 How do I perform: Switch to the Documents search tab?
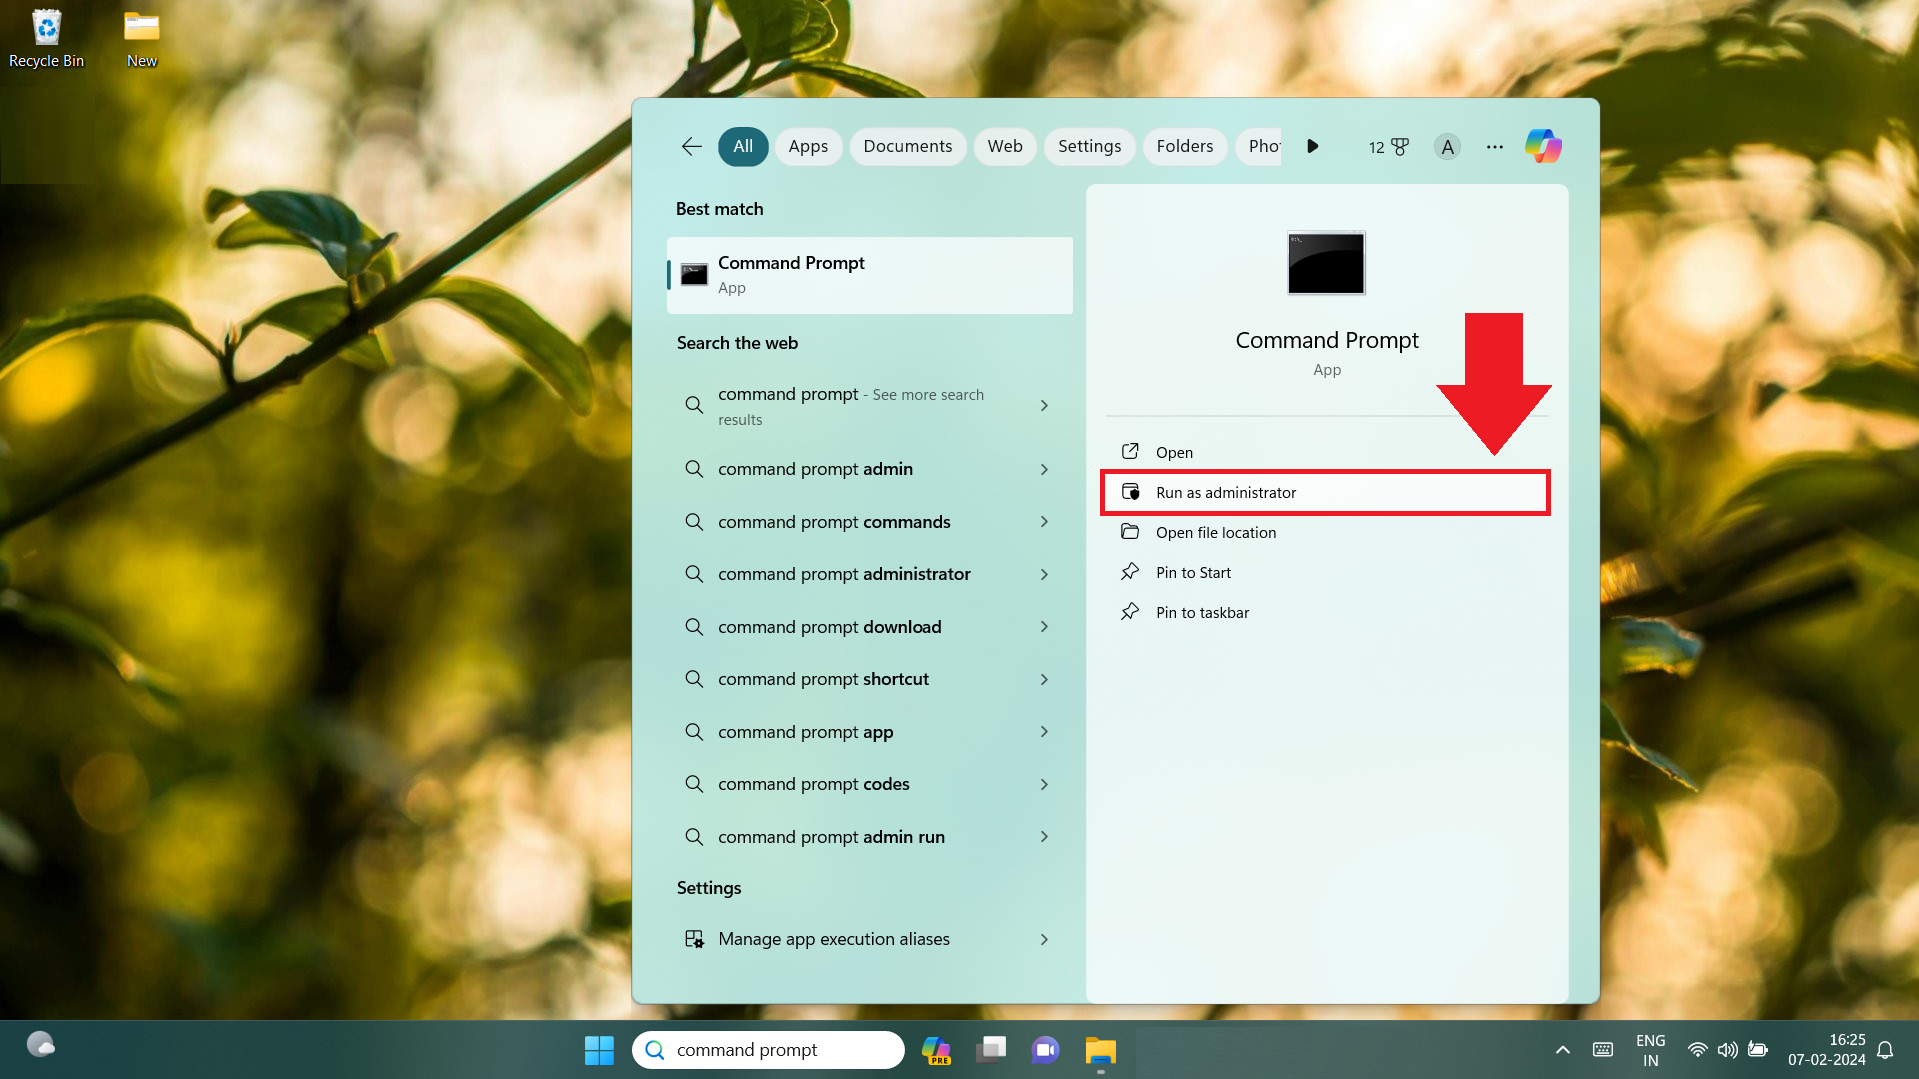pos(907,146)
